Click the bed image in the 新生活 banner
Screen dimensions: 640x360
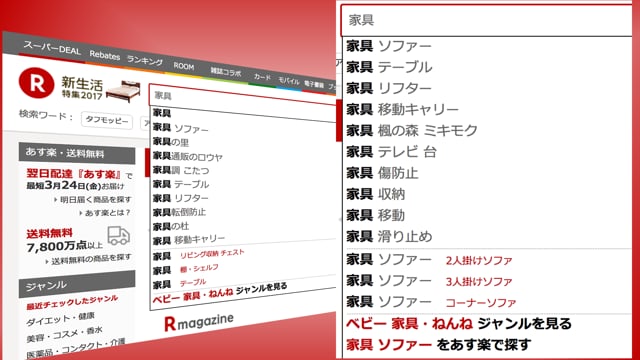pyautogui.click(x=124, y=91)
